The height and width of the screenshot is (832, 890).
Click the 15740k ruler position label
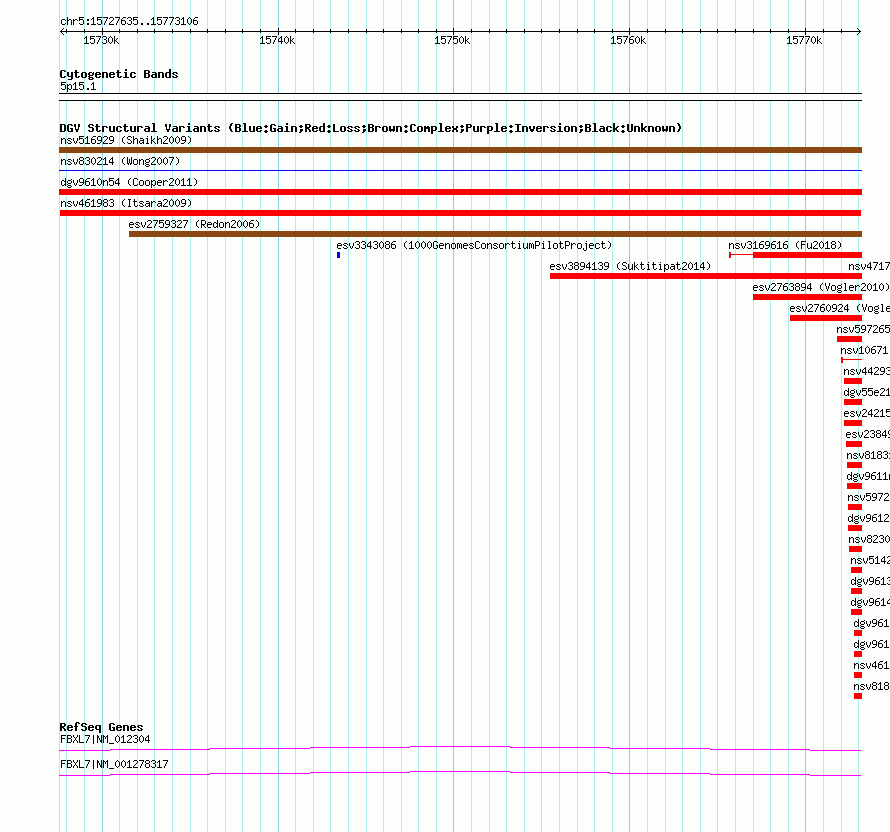point(277,40)
